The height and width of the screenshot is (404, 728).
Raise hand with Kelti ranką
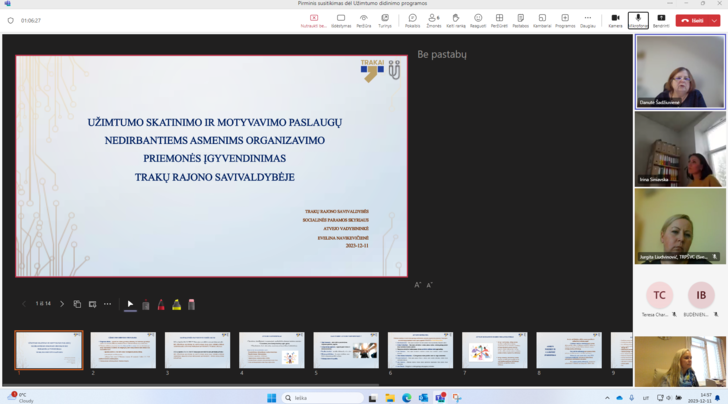[455, 20]
